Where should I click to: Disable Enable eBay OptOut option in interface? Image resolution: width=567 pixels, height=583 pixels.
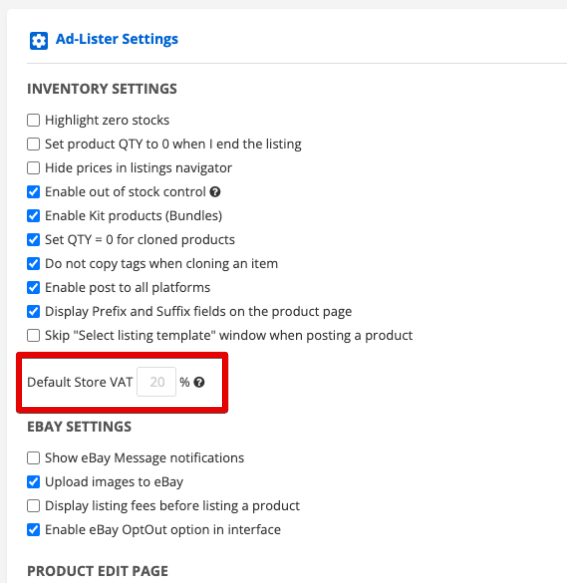coord(33,529)
